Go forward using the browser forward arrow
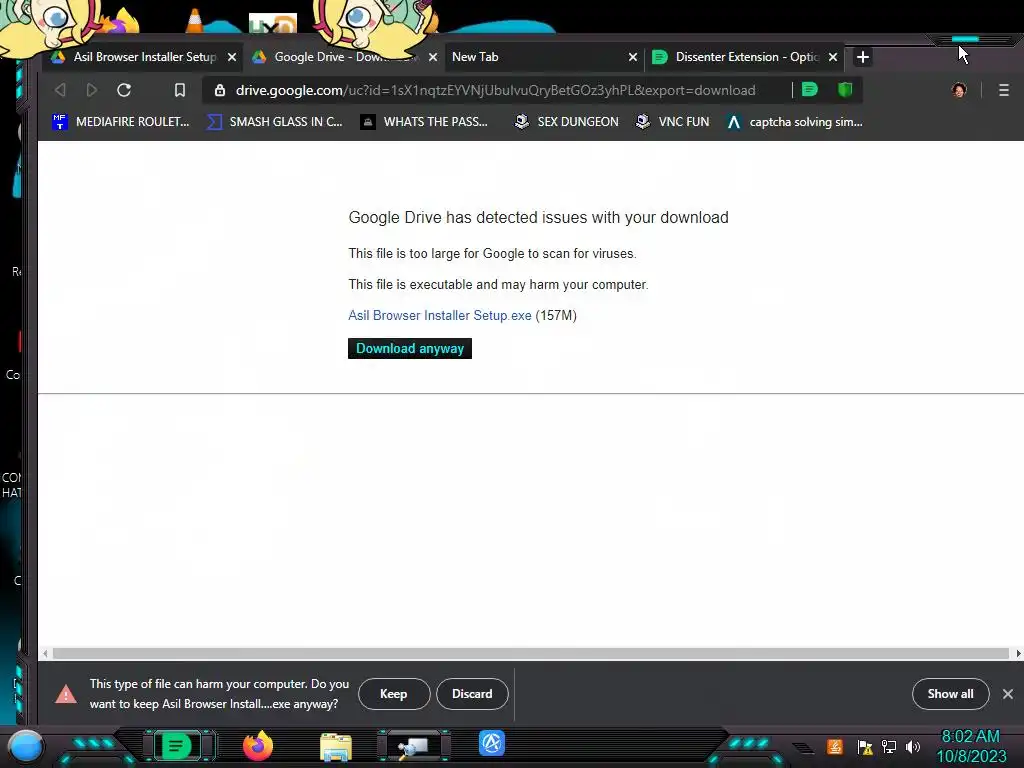This screenshot has width=1024, height=768. point(91,90)
